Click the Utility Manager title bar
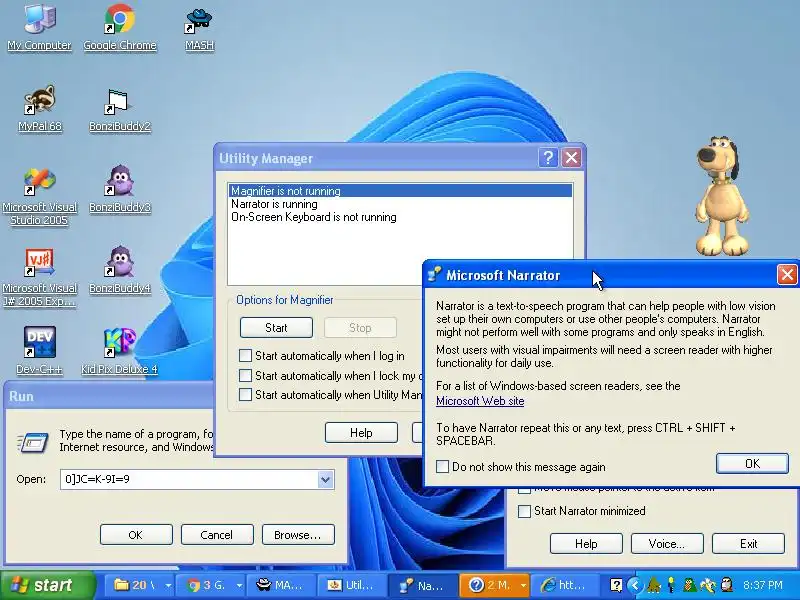This screenshot has width=800, height=600. (399, 158)
